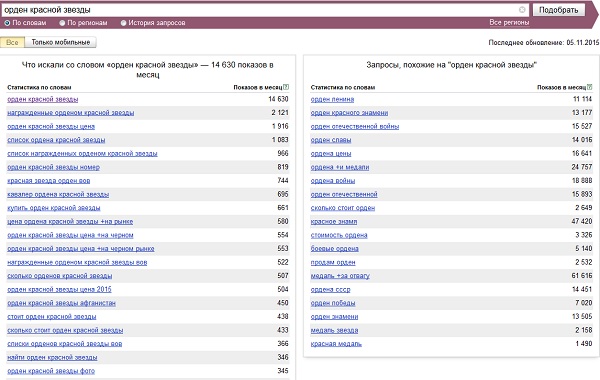The image size is (600, 380).
Task: Open 'орден красной звезды фото' link
Action: tap(51, 371)
